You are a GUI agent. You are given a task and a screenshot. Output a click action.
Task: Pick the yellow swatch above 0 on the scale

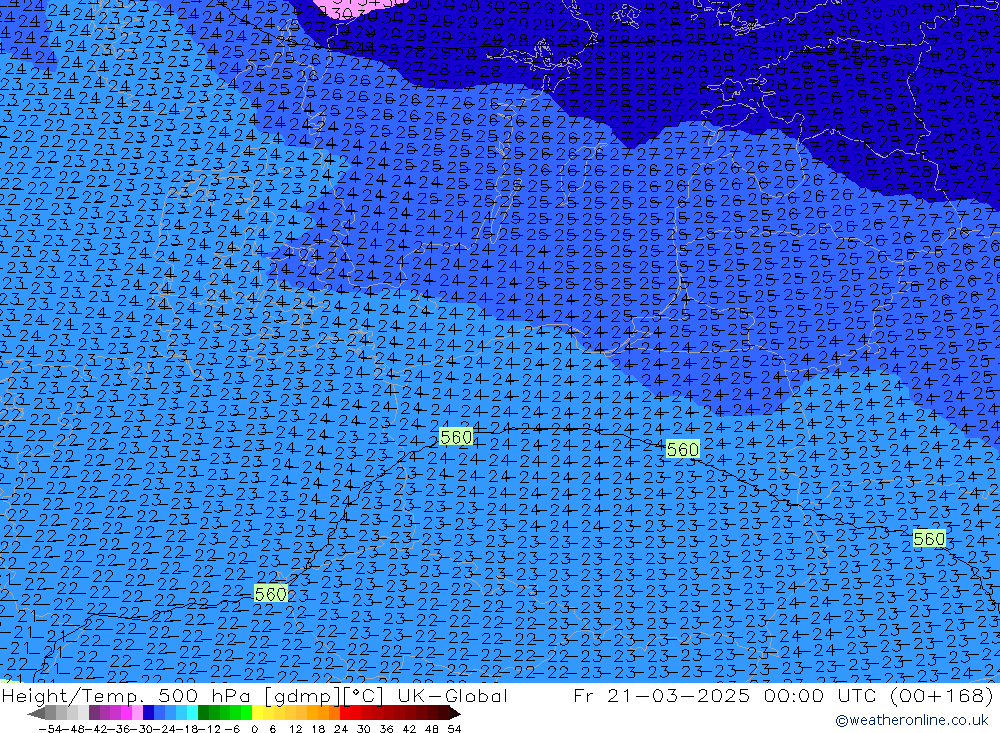[258, 713]
